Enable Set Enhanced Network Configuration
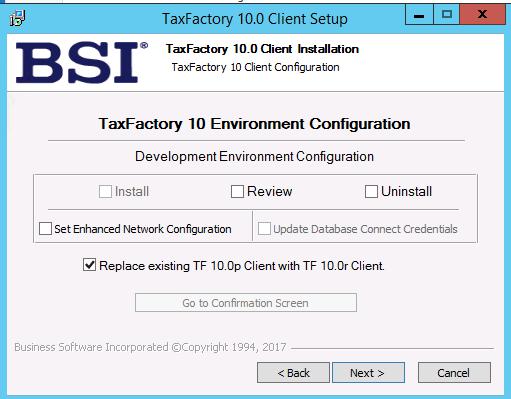 tap(45, 229)
